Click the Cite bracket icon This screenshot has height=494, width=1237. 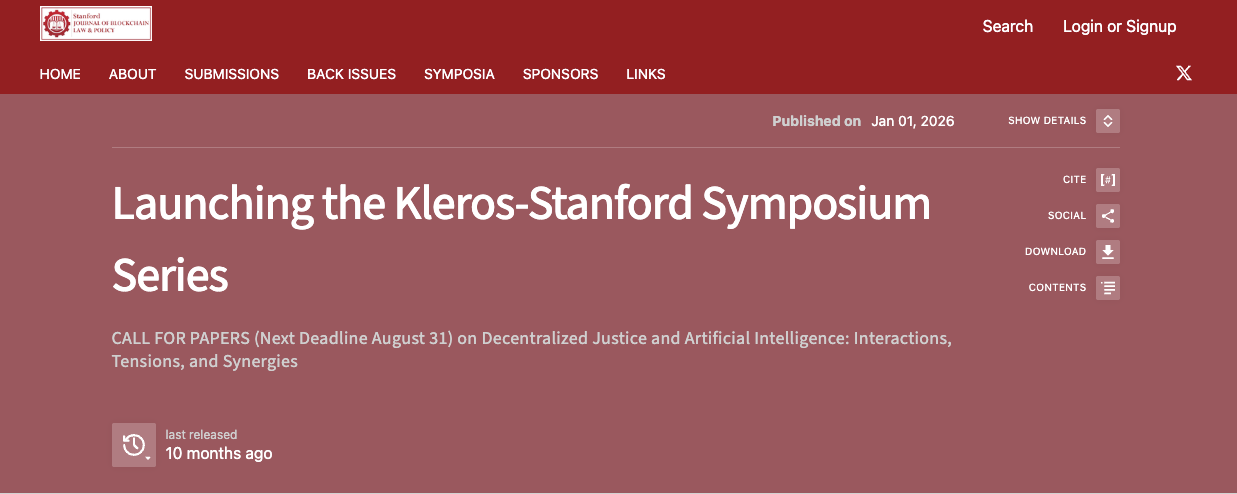[1107, 180]
